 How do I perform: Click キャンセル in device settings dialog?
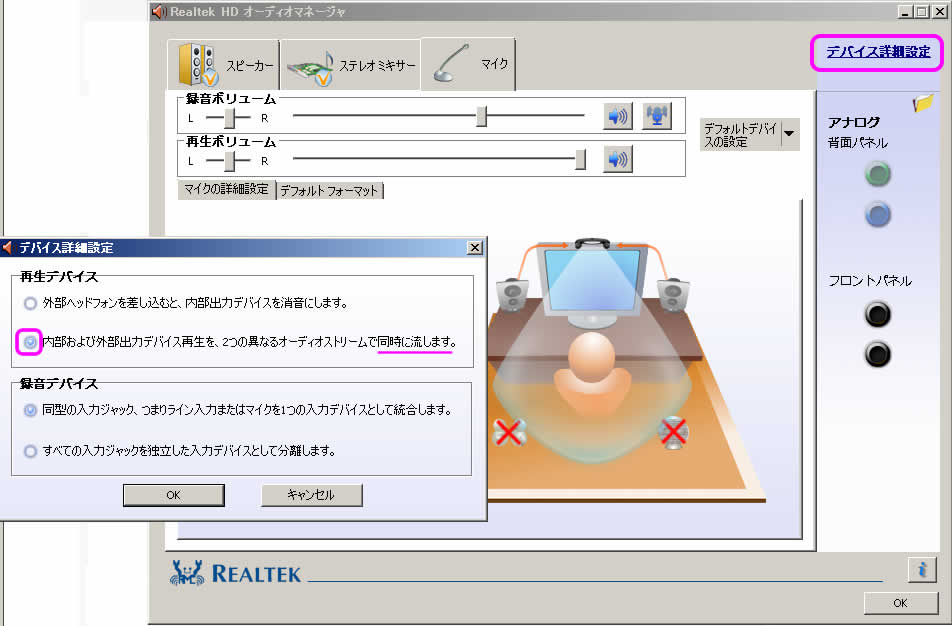coord(311,495)
